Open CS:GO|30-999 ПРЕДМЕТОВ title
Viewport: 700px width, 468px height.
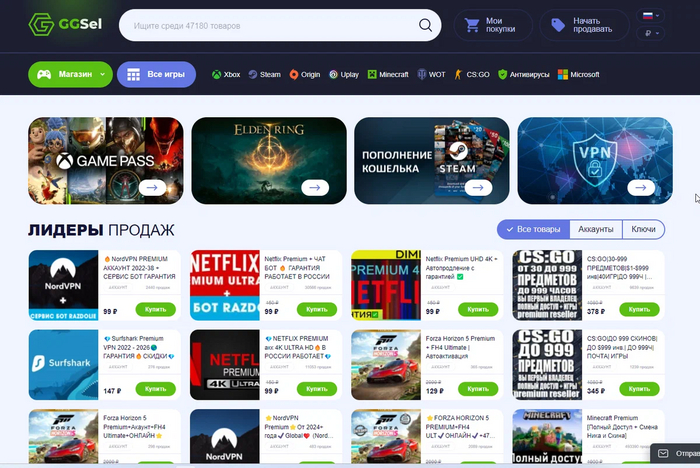tap(621, 268)
